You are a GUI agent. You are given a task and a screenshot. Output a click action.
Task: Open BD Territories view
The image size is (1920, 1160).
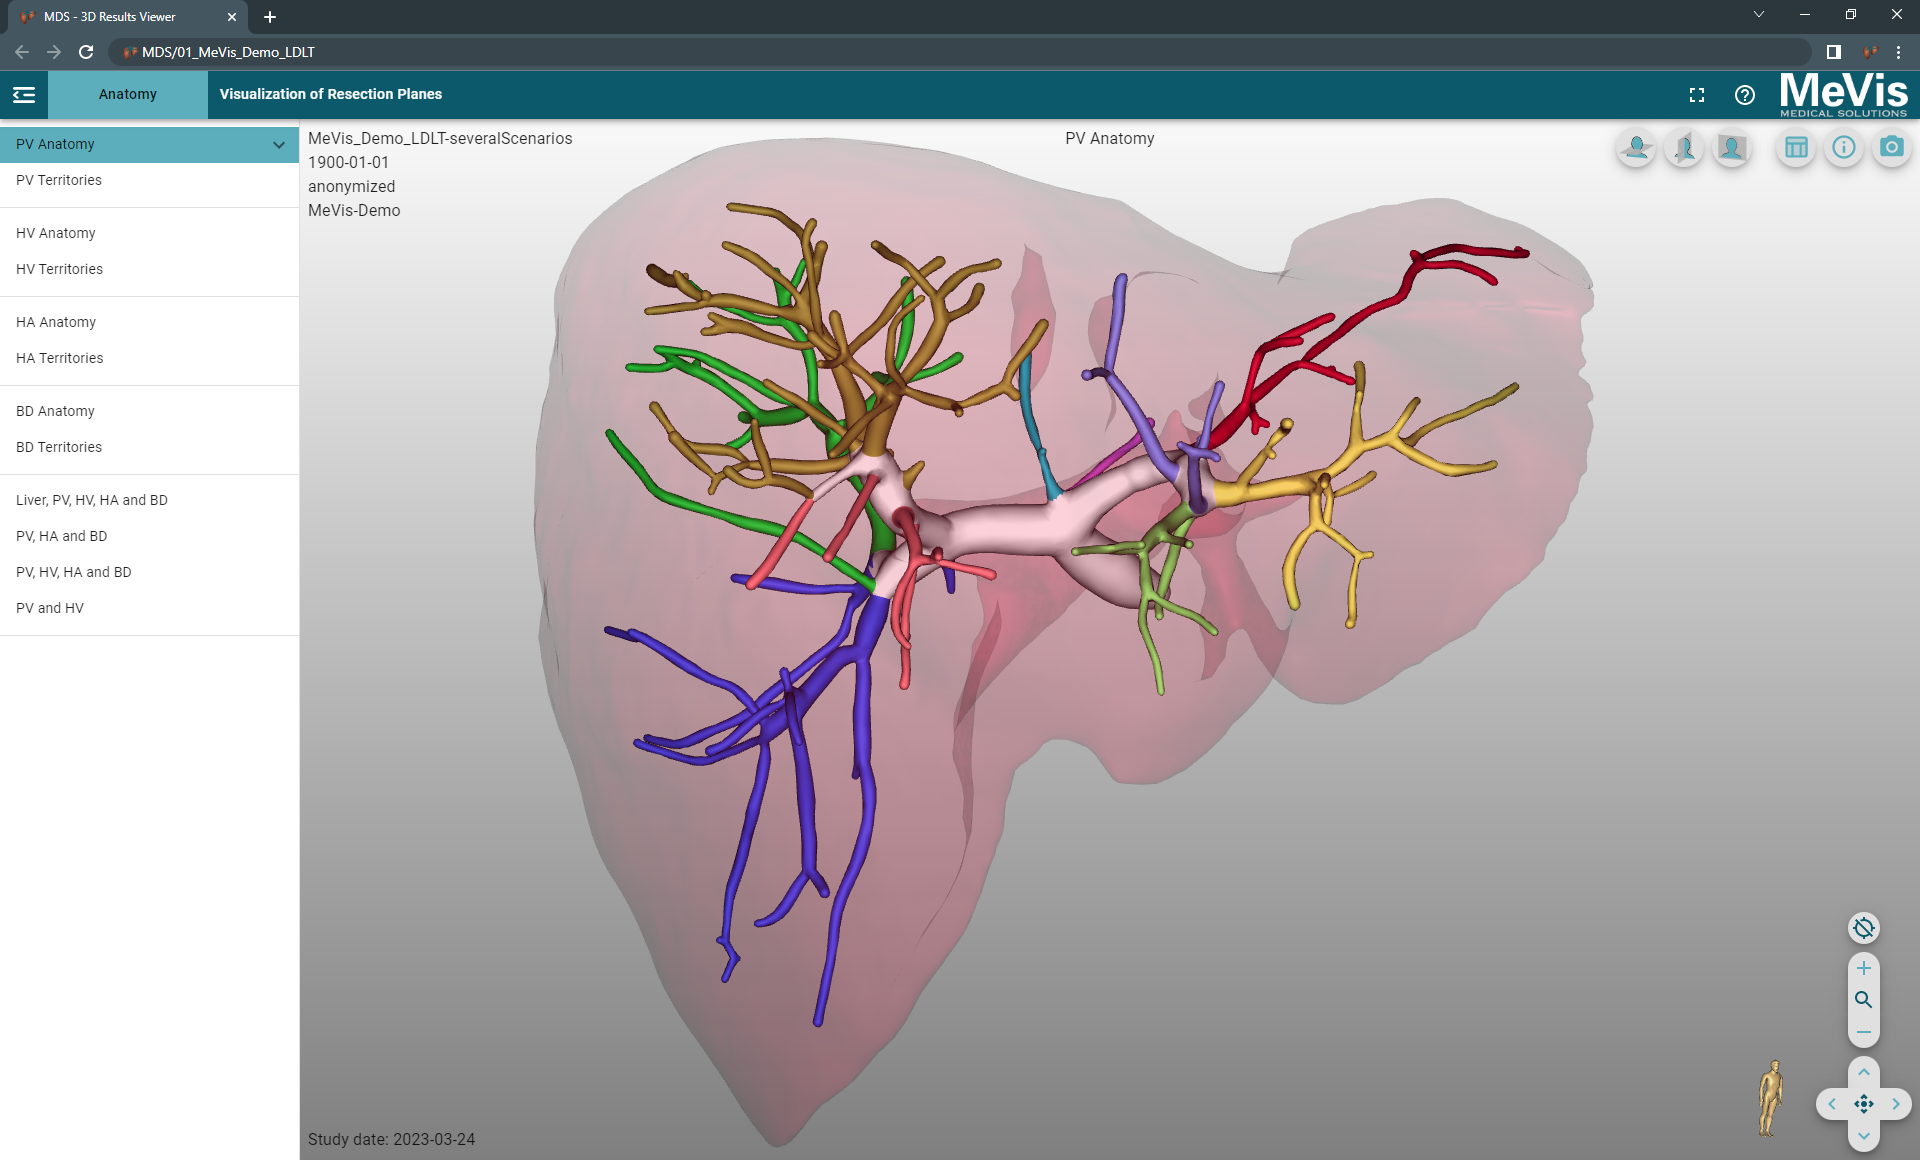coord(149,448)
